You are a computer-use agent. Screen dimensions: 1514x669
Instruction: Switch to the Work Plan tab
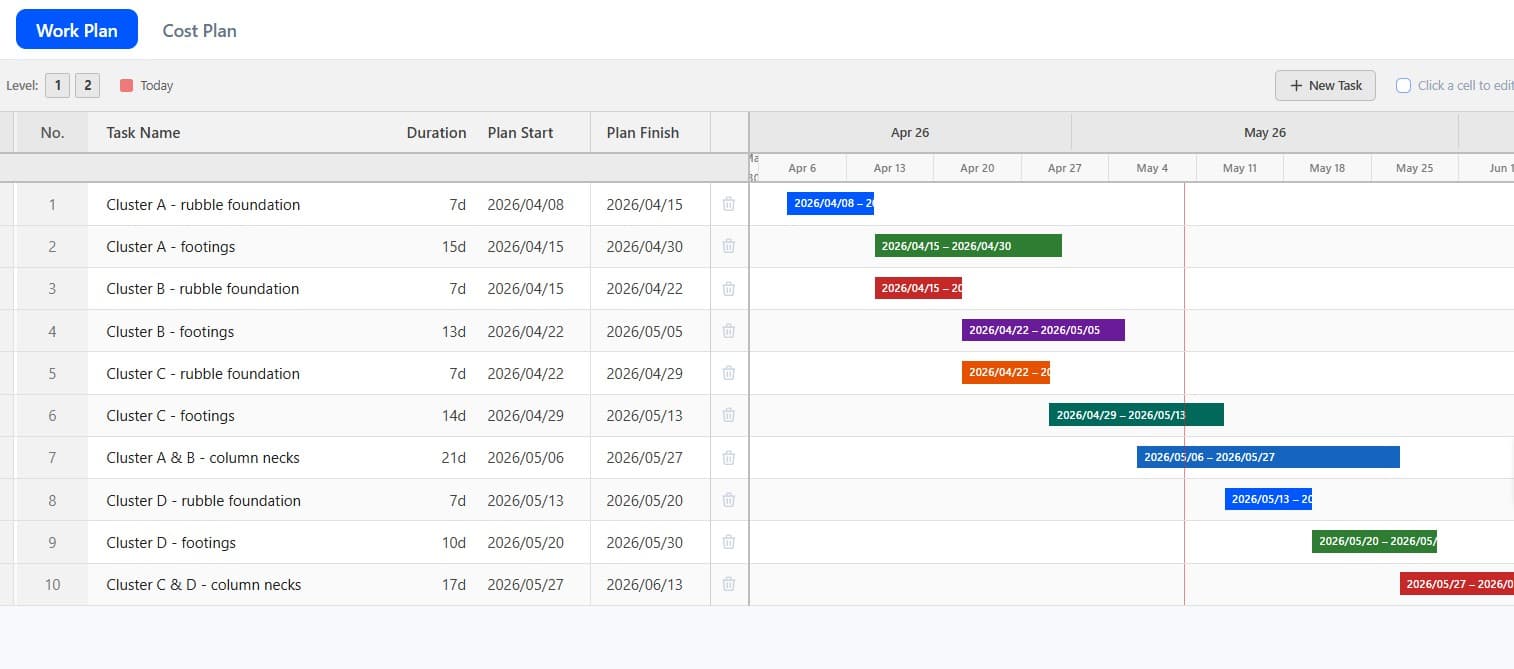point(77,30)
